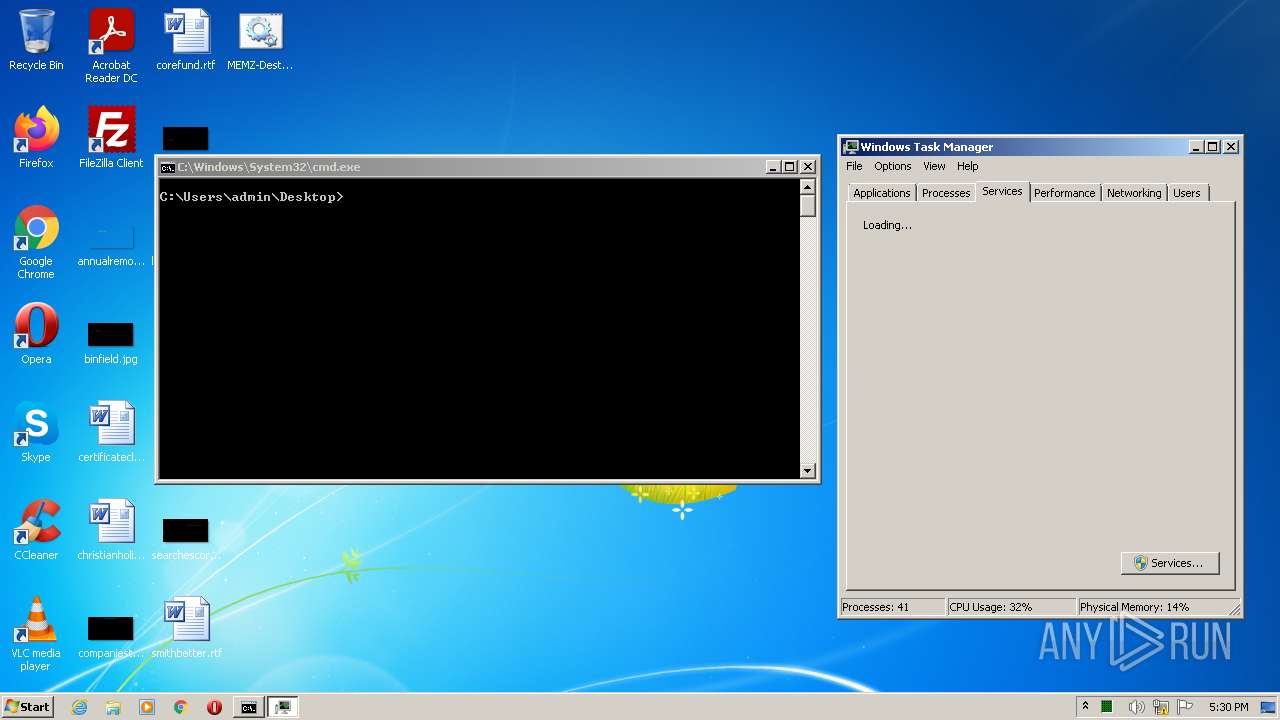Click the cmd.exe title bar system icon
This screenshot has height=720, width=1280.
coord(168,167)
